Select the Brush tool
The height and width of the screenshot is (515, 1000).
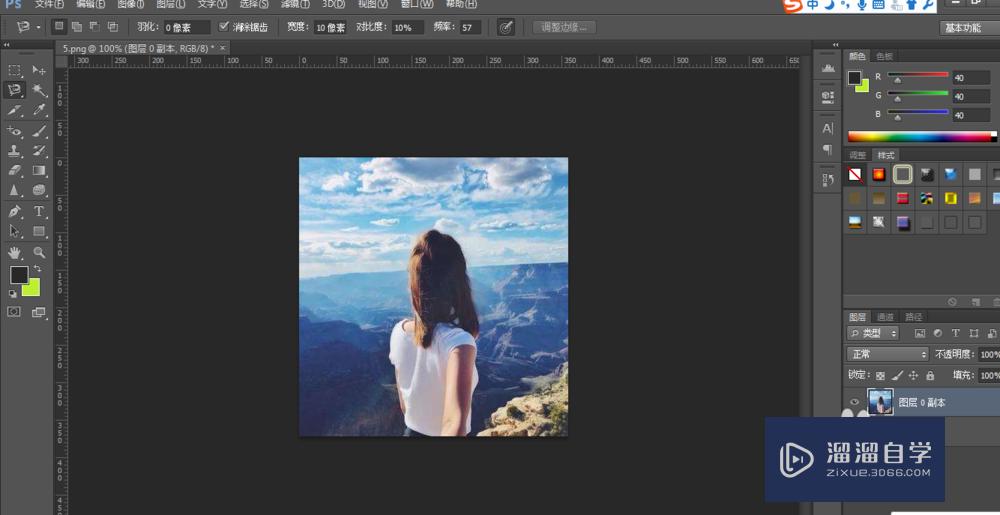[x=39, y=131]
